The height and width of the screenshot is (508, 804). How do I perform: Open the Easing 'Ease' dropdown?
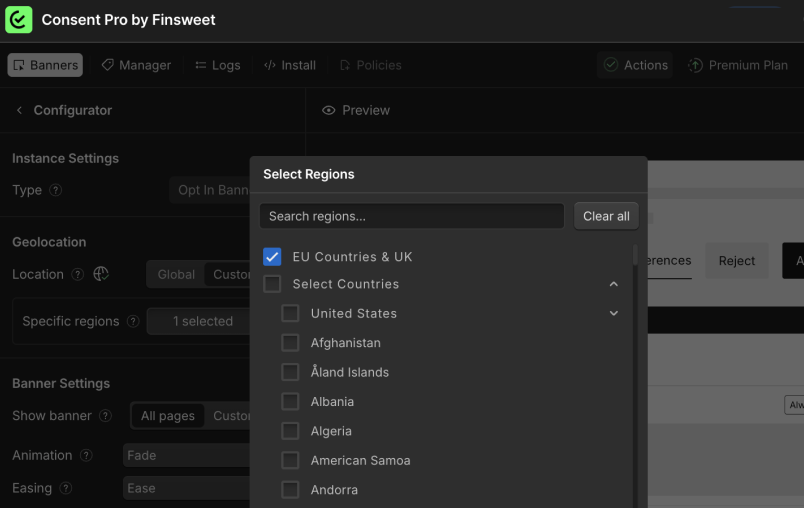187,488
